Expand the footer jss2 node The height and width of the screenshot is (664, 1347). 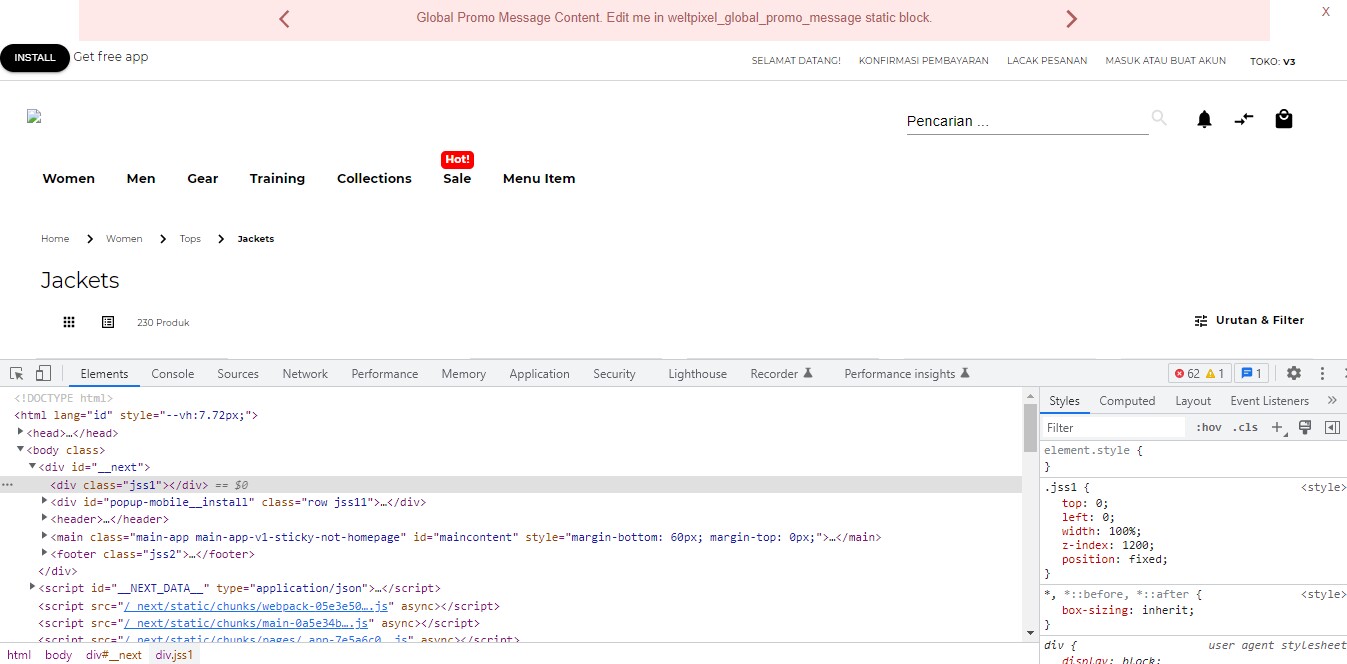coord(45,552)
